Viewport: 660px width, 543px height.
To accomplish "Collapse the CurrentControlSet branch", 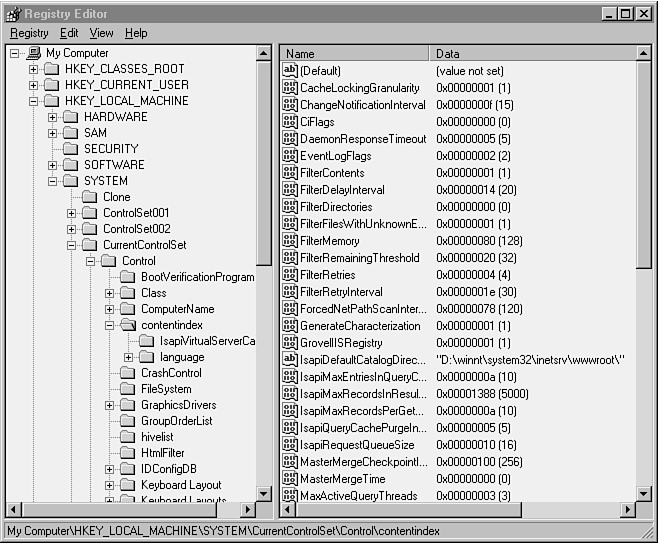I will 72,245.
